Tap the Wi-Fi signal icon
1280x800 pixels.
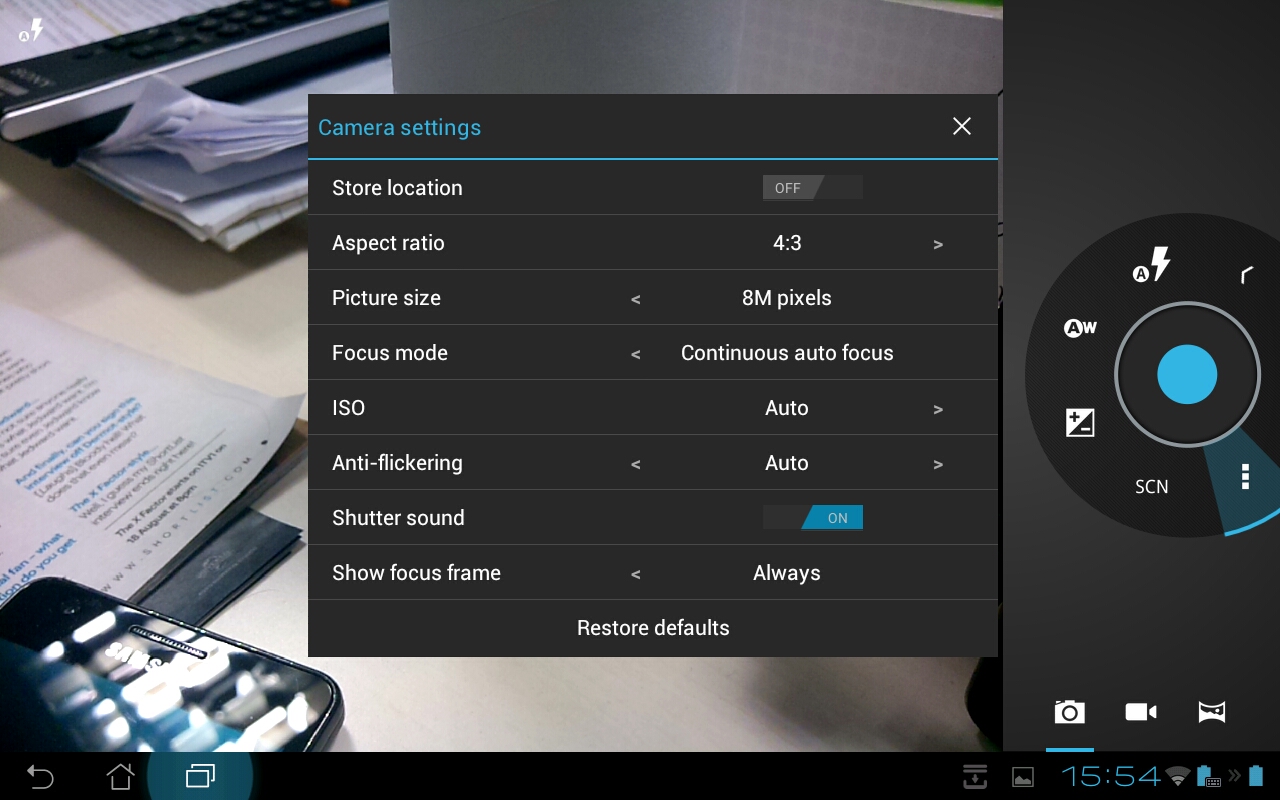tap(1179, 776)
